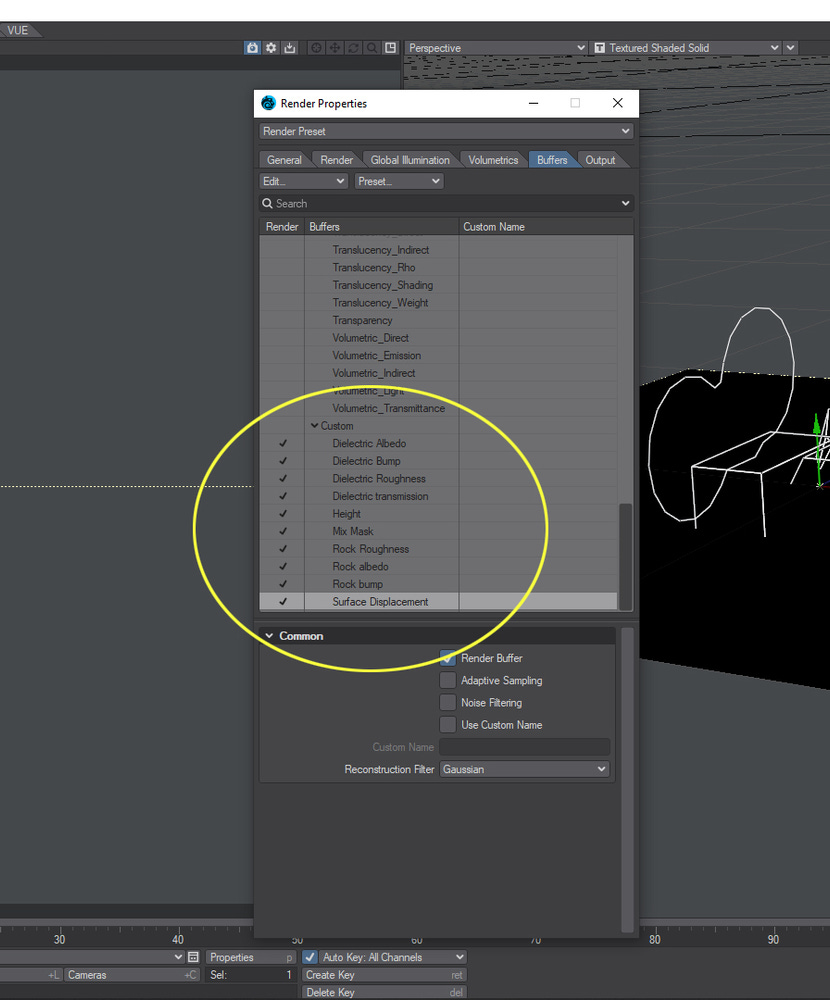Open the Edit dropdown in Buffers tab

(304, 181)
